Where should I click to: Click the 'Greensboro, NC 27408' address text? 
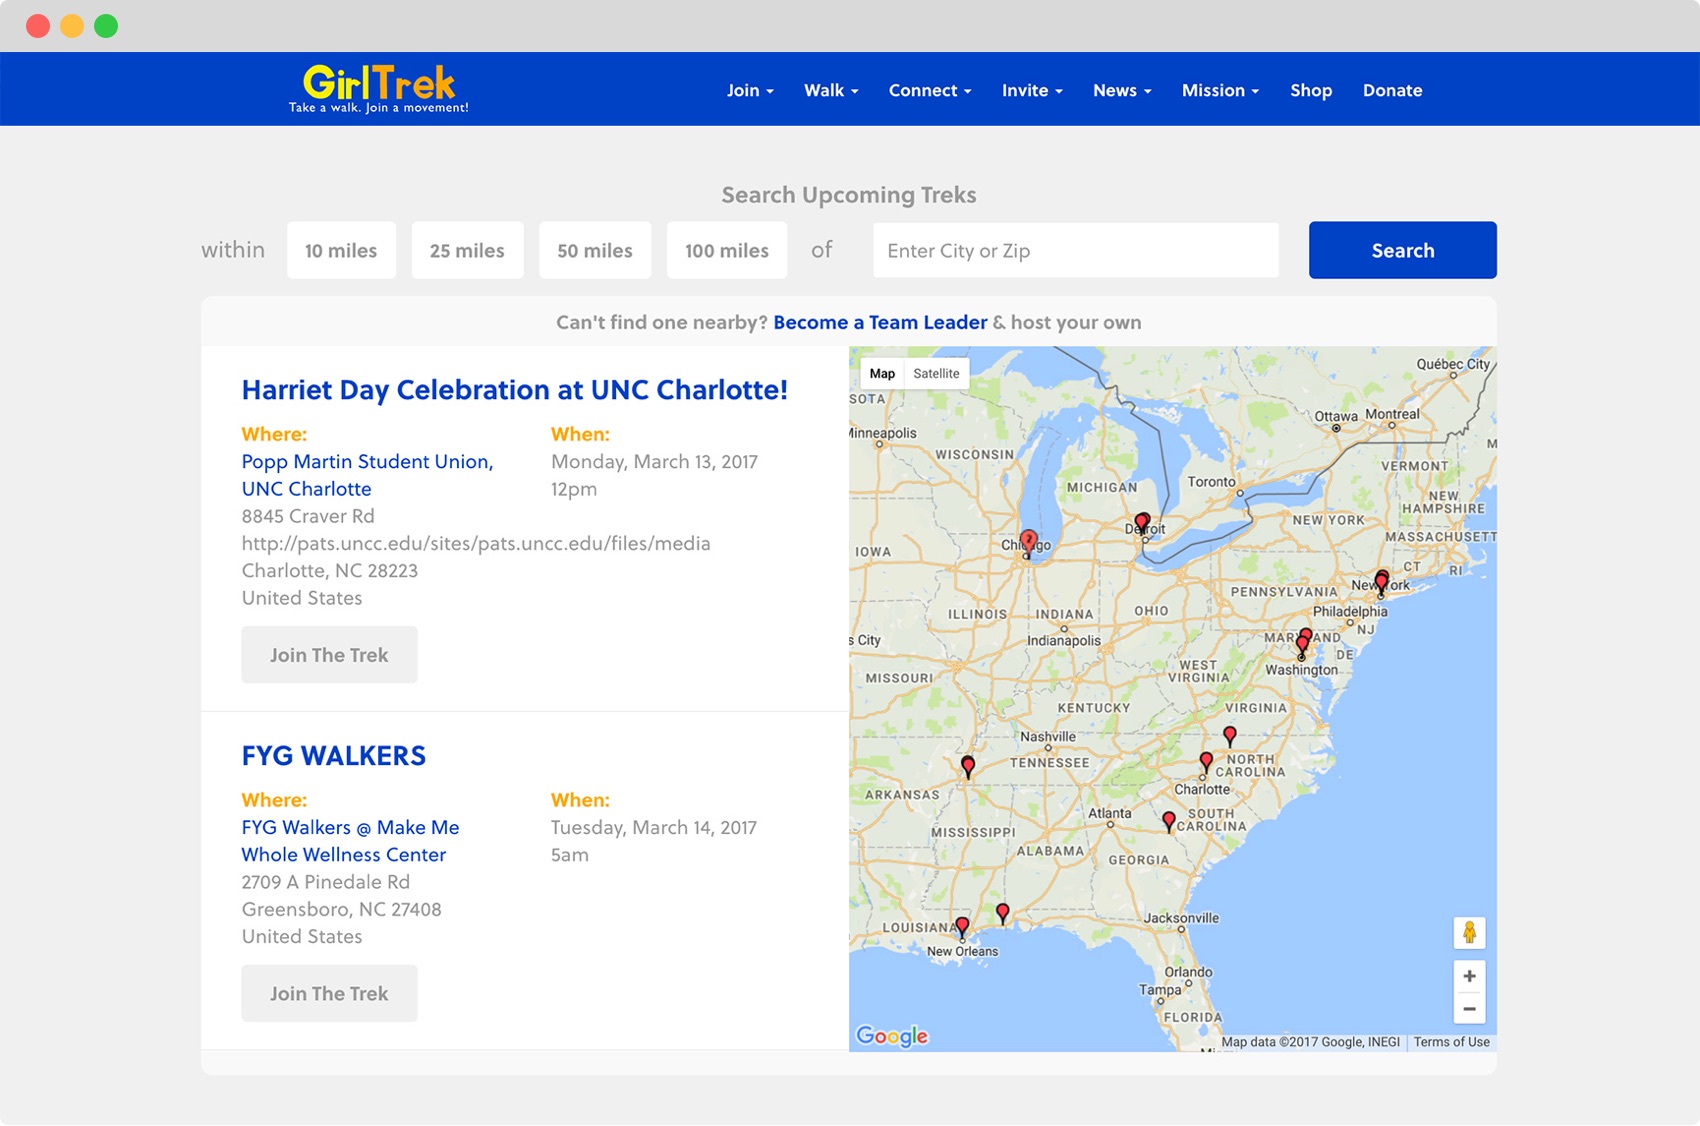click(341, 909)
